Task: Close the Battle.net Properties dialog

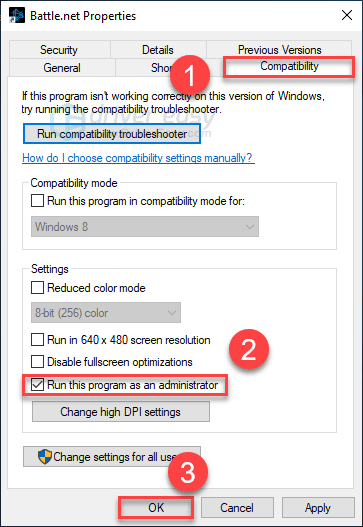Action: click(347, 15)
